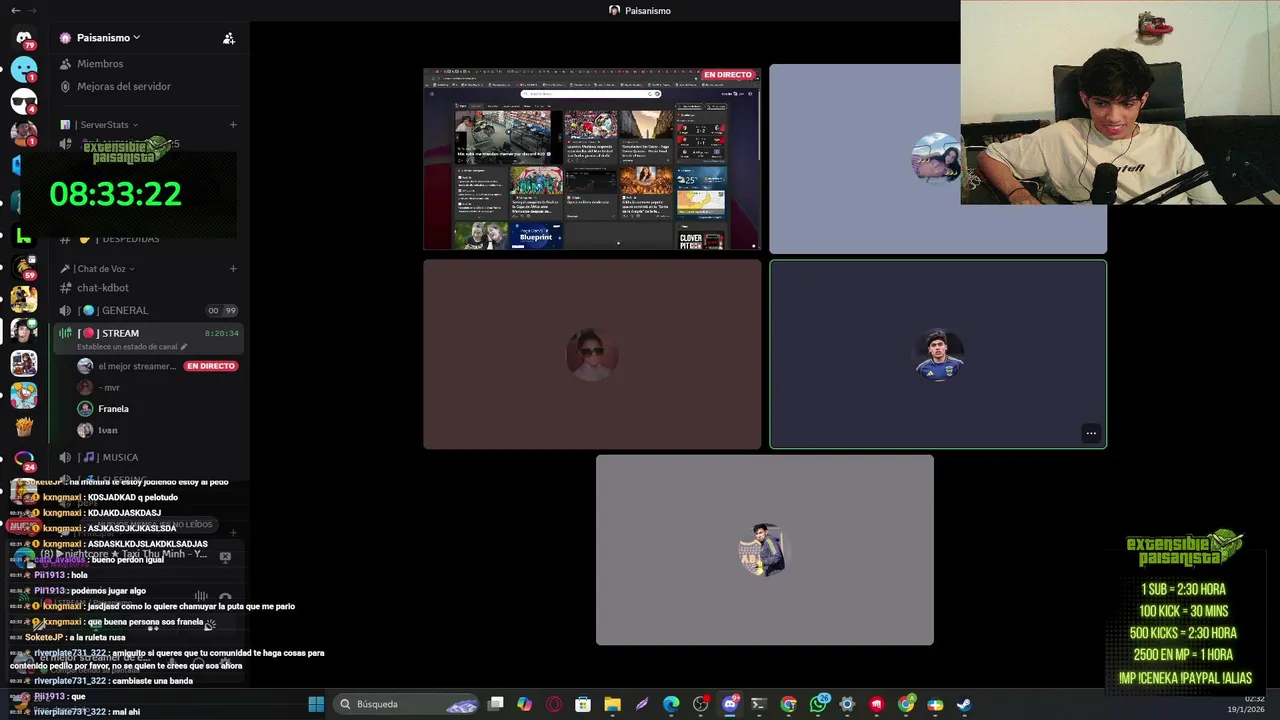Launch Copilot from the taskbar
Image resolution: width=1280 pixels, height=720 pixels.
pos(524,704)
